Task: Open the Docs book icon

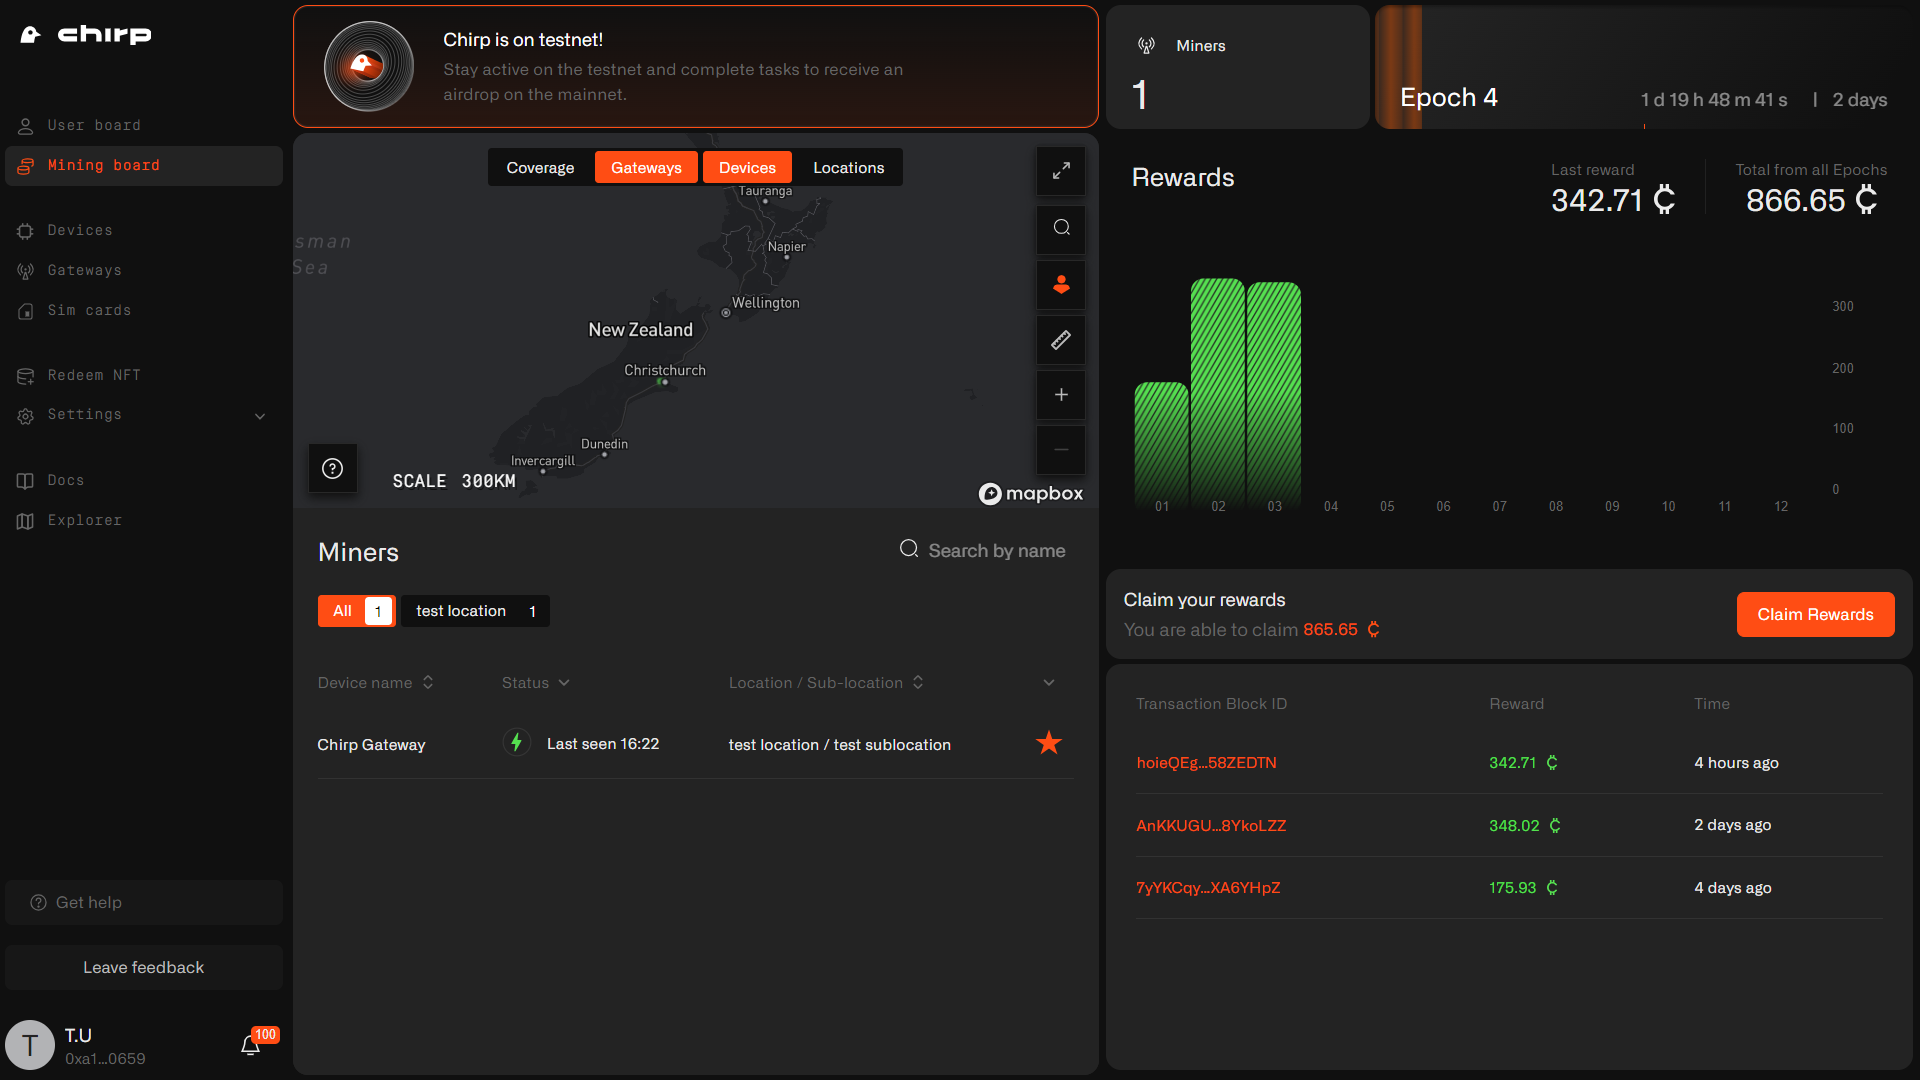Action: [x=26, y=481]
